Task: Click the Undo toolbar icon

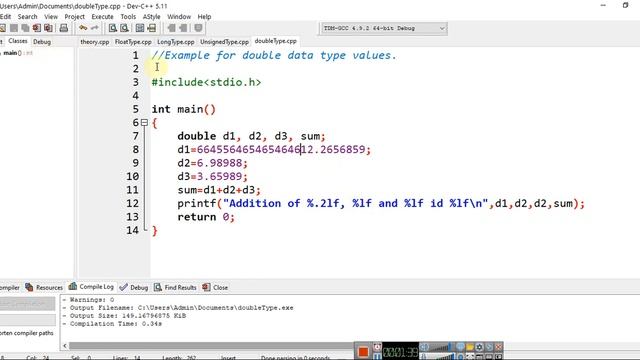Action: (83, 28)
